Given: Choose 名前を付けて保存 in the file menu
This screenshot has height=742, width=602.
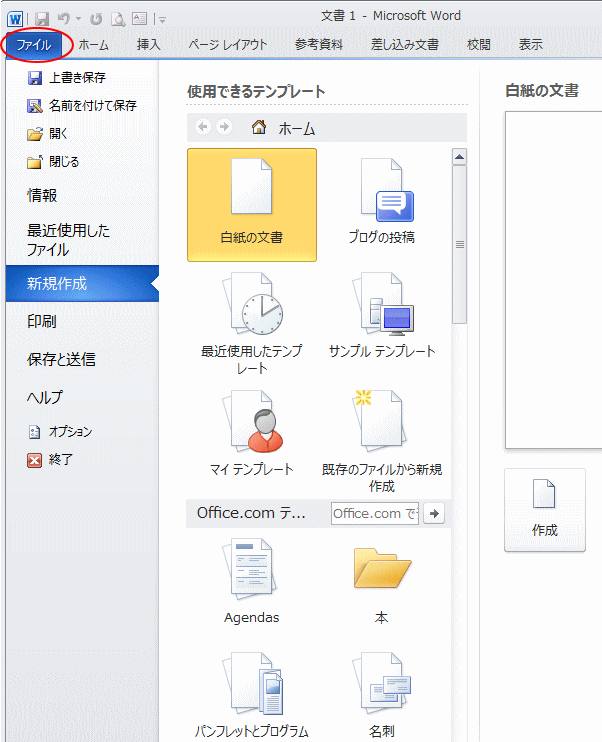Looking at the screenshot, I should click(x=82, y=106).
